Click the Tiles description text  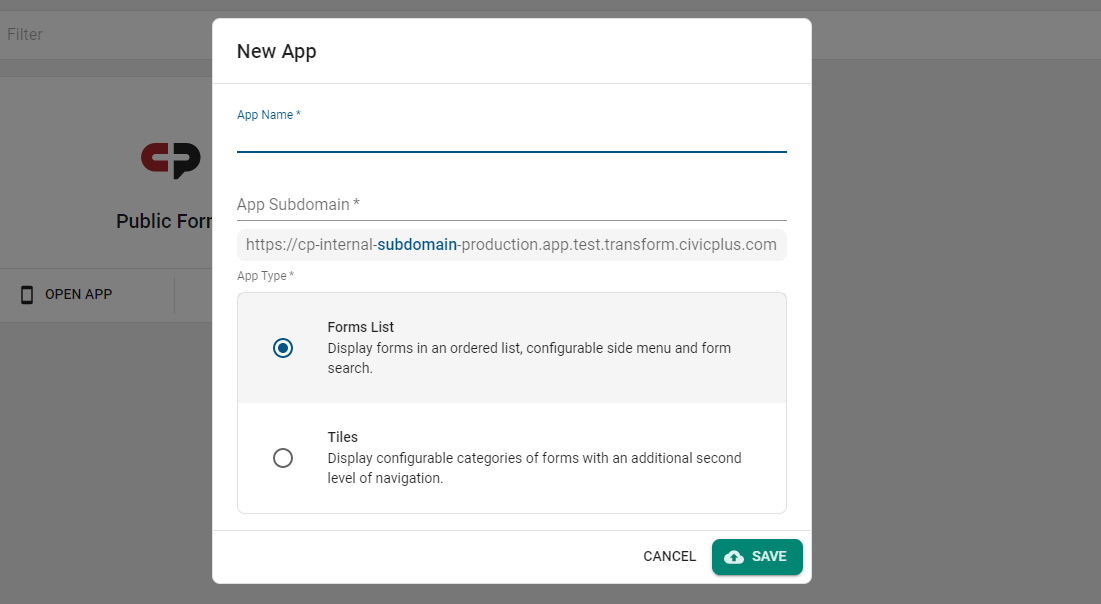(534, 468)
